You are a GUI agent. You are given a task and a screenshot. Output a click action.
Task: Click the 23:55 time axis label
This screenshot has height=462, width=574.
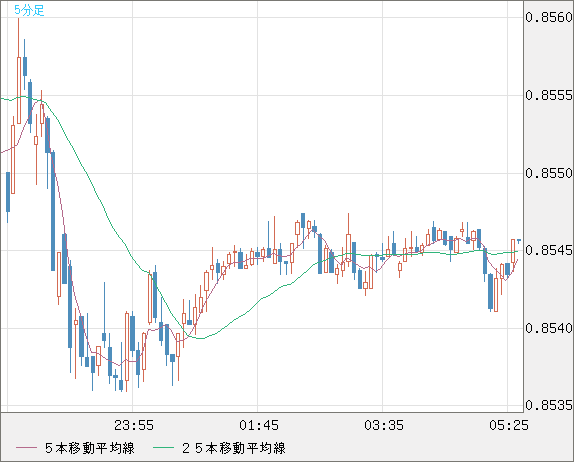(134, 425)
